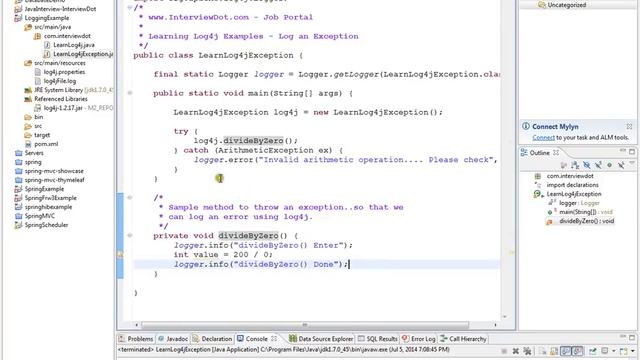
Task: Open Outline view menu triangle
Action: pyautogui.click(x=632, y=163)
